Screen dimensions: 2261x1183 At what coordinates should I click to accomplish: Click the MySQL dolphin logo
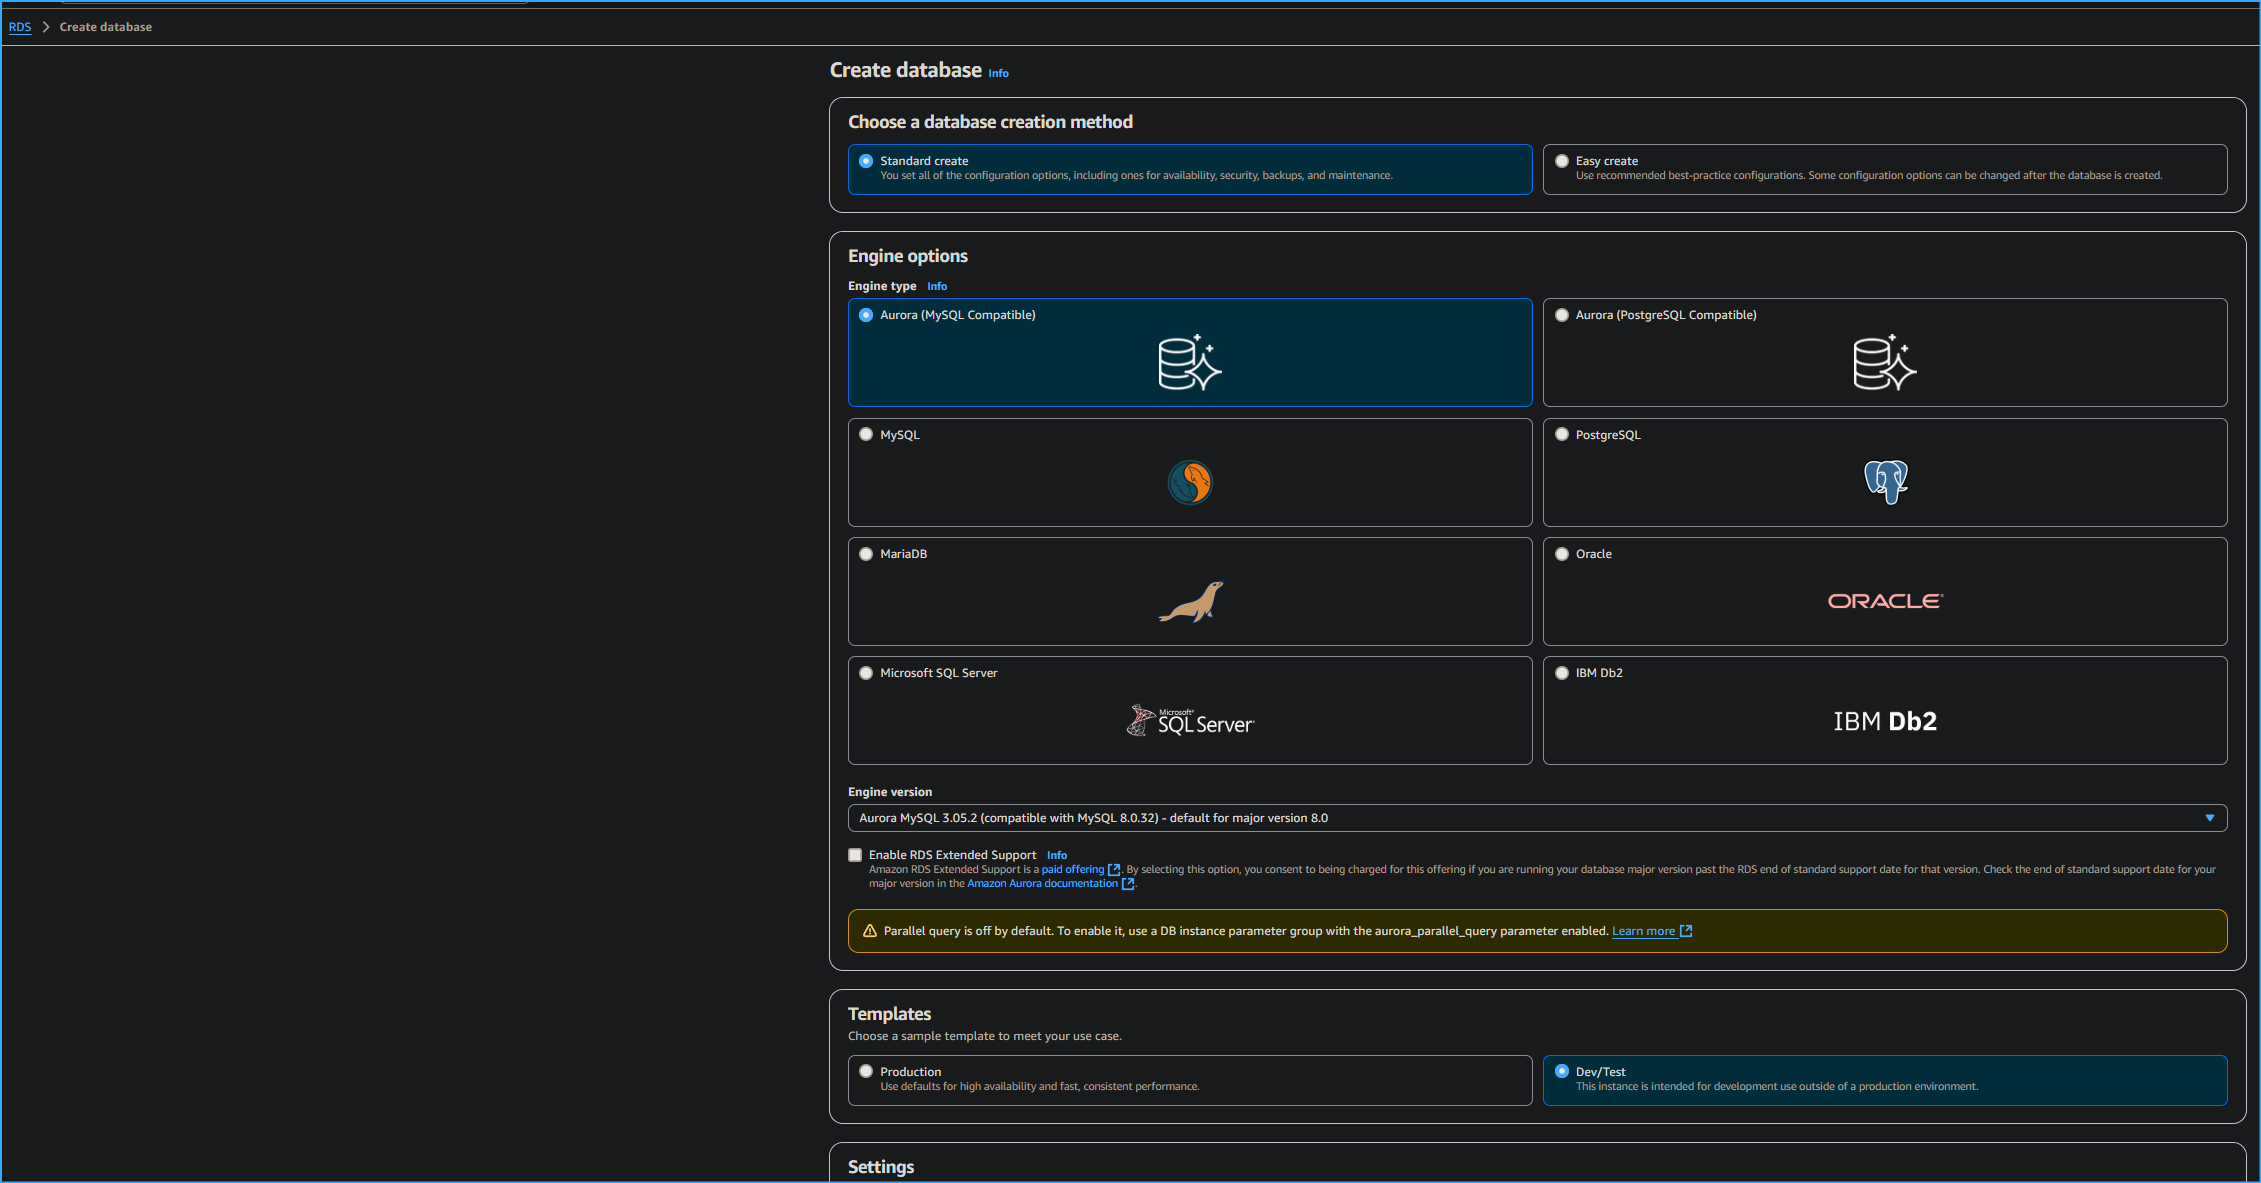[x=1189, y=482]
